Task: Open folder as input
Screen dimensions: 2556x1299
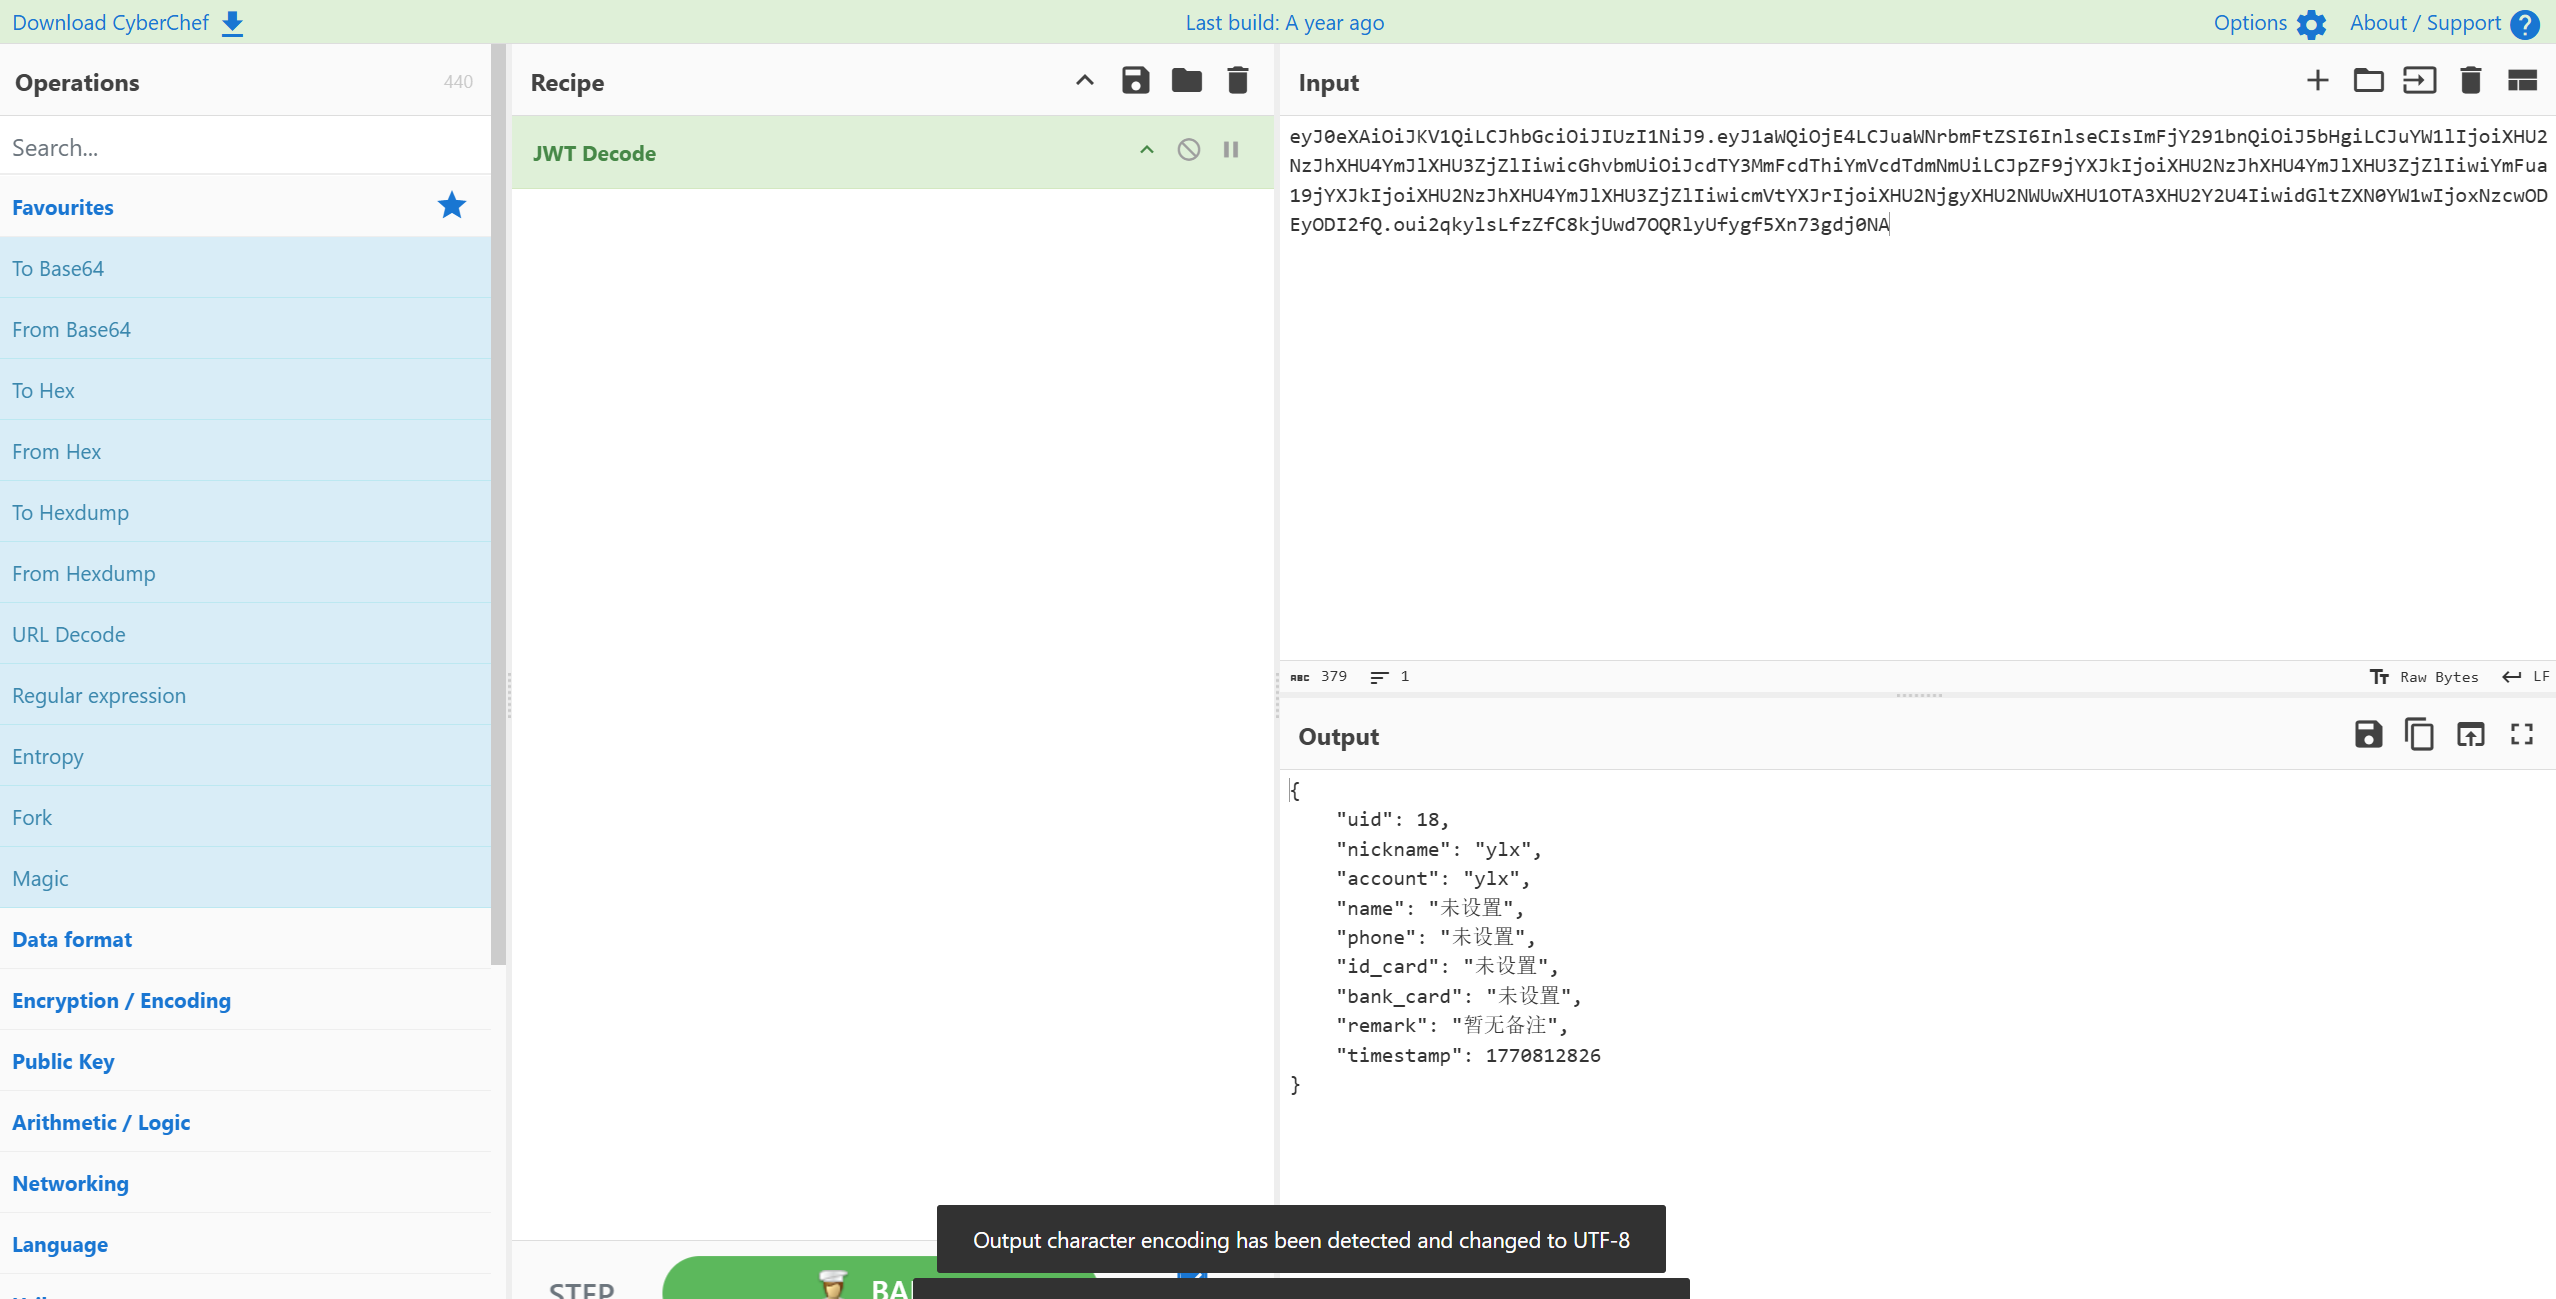Action: point(2368,81)
